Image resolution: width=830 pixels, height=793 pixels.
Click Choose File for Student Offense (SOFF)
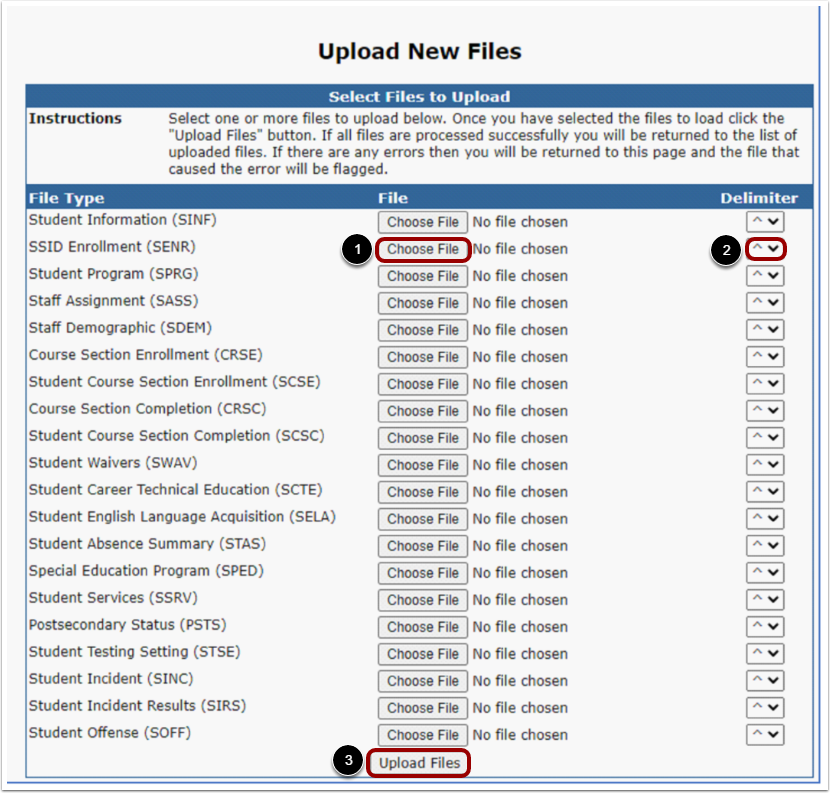point(422,734)
